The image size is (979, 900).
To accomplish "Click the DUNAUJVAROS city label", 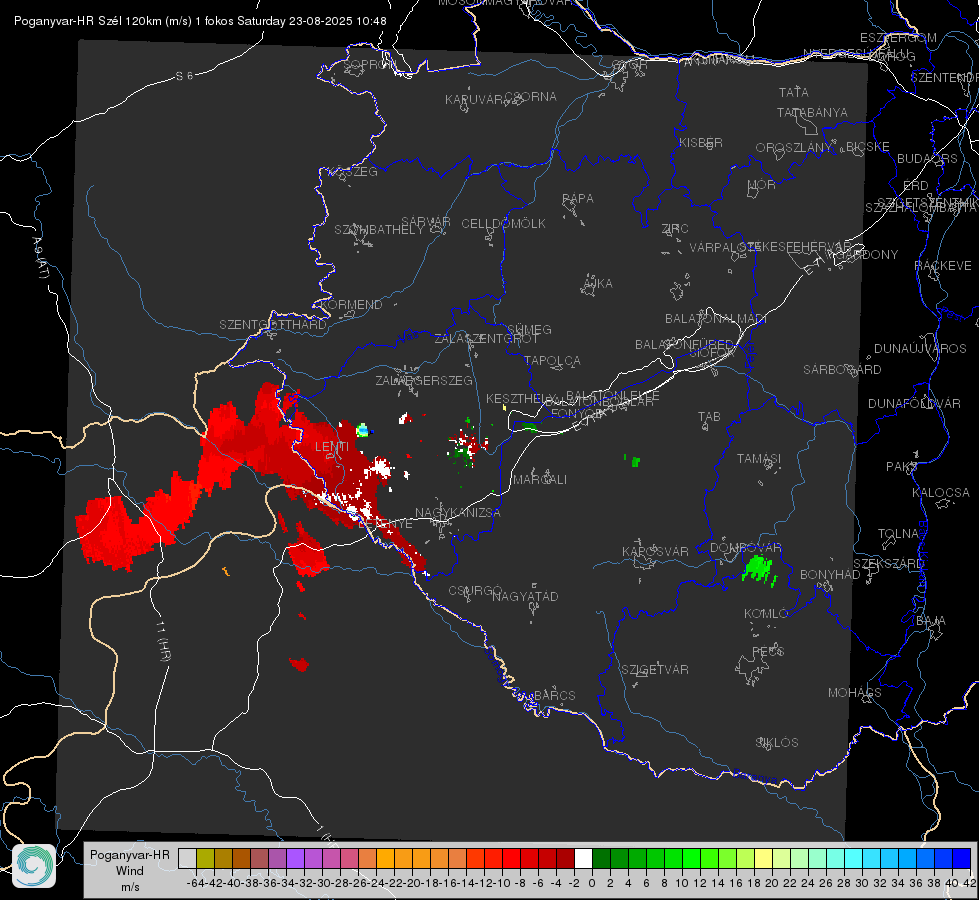I will click(920, 349).
